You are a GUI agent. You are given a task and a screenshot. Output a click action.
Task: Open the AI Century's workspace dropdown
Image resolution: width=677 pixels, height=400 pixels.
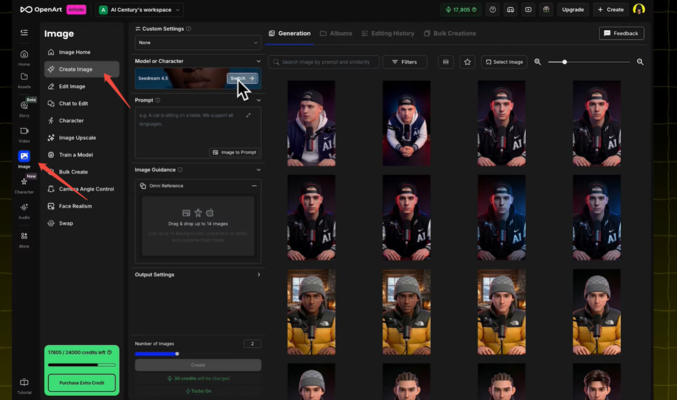coord(139,9)
